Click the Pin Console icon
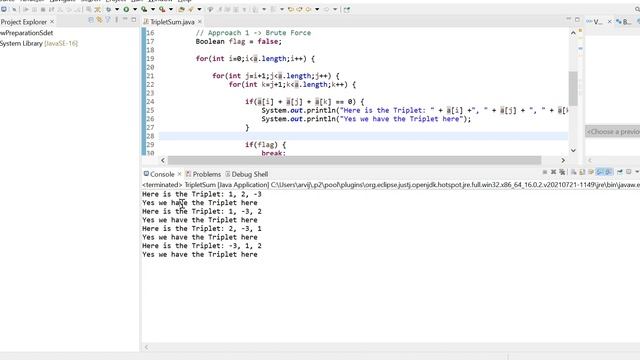 (620, 172)
